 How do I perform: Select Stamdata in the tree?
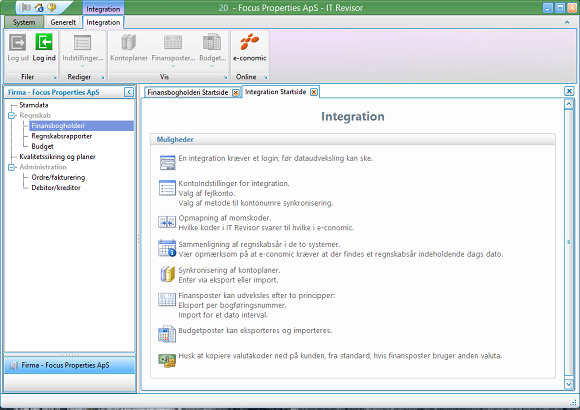(x=34, y=105)
